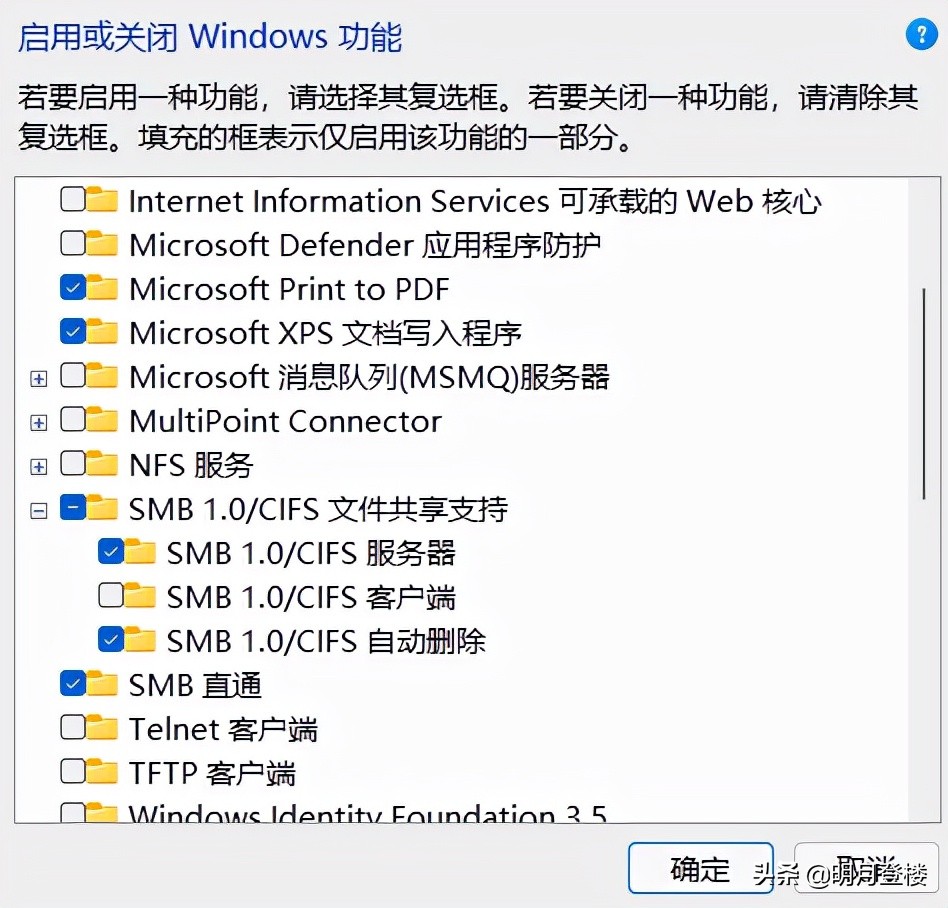The image size is (948, 908).
Task: Click the folder icon beside MultiPoint Connector
Action: click(x=100, y=420)
